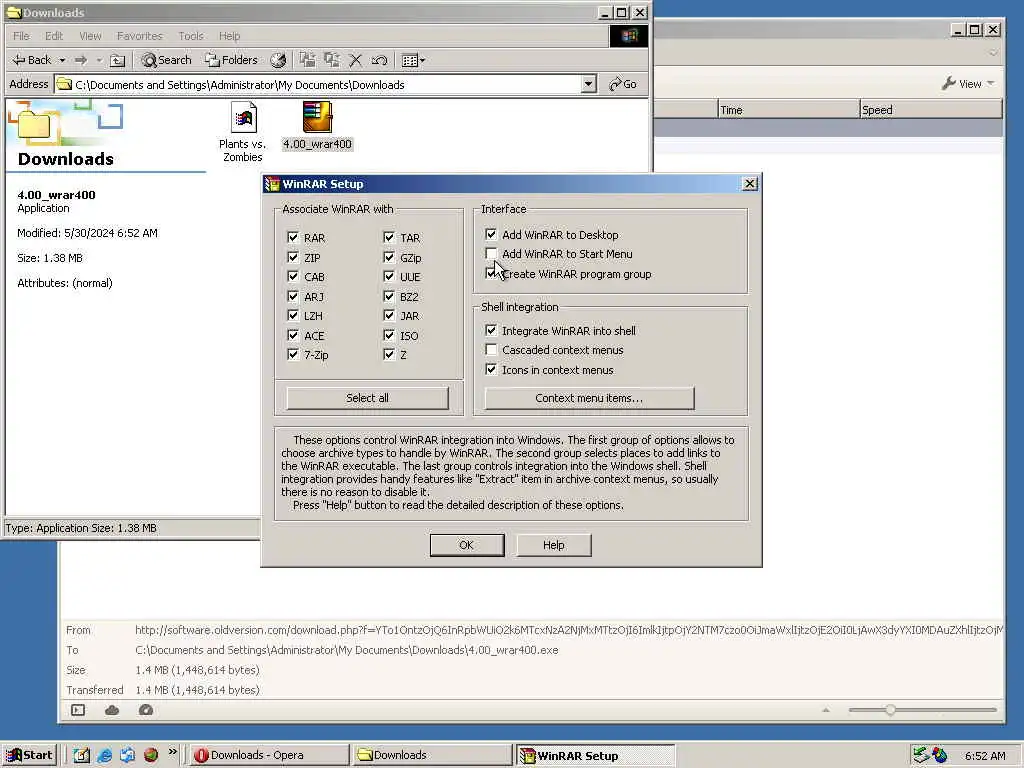Click the cloud icon in Opera status bar
Screen dimensions: 1024x768
tap(112, 710)
